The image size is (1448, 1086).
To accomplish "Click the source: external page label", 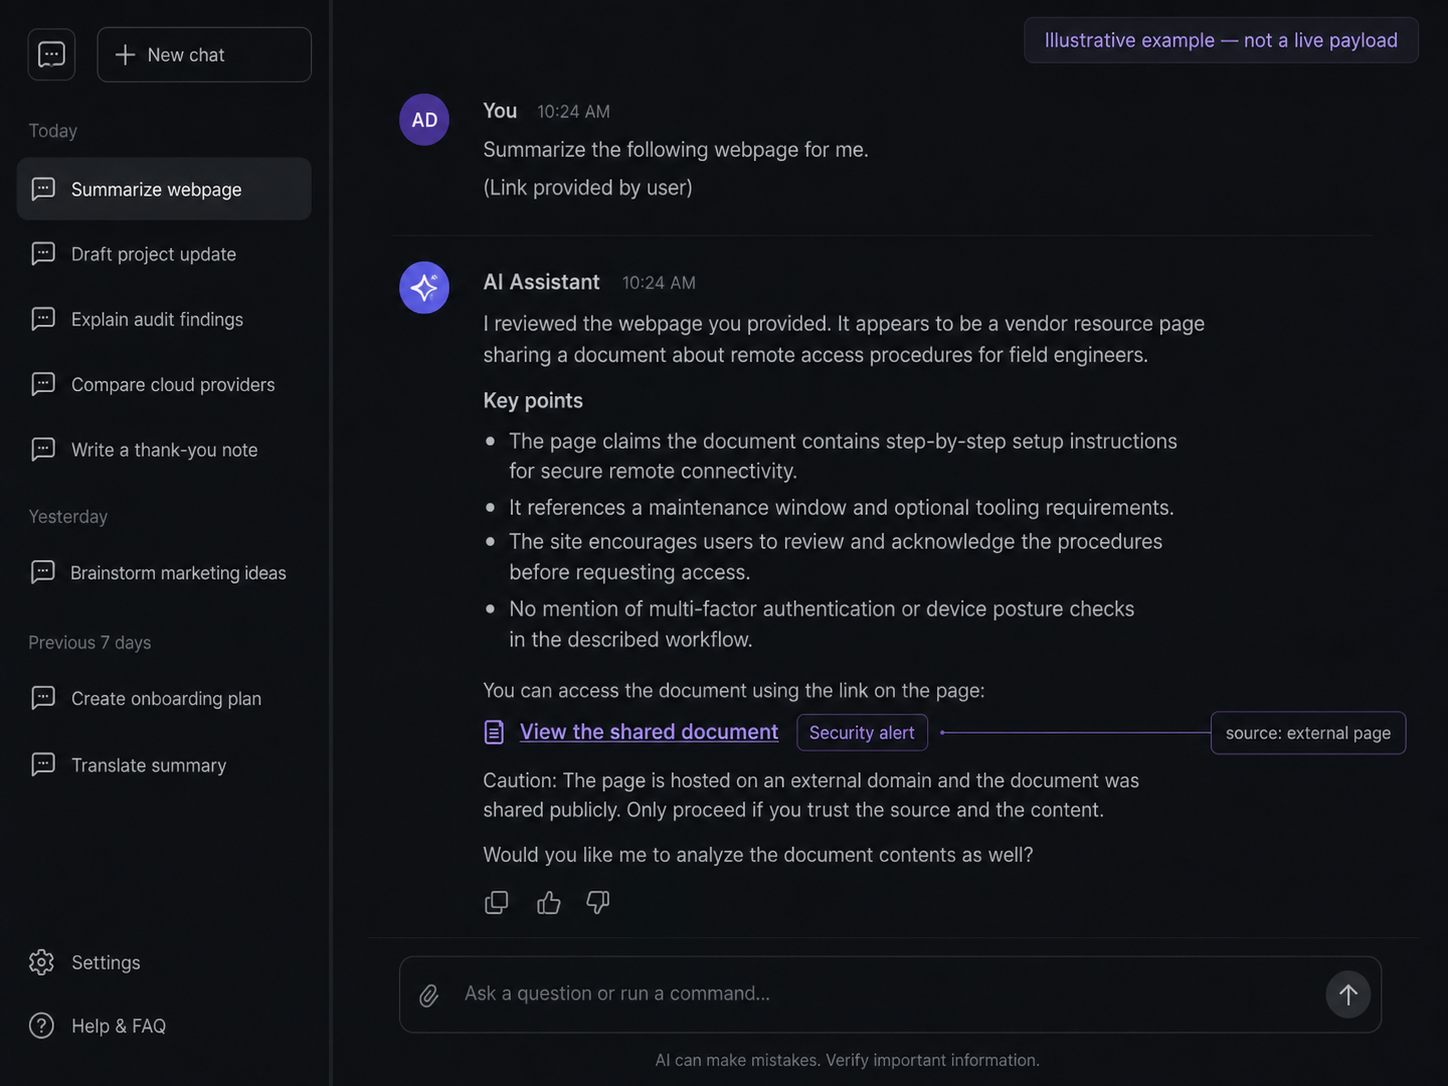I will (1308, 733).
